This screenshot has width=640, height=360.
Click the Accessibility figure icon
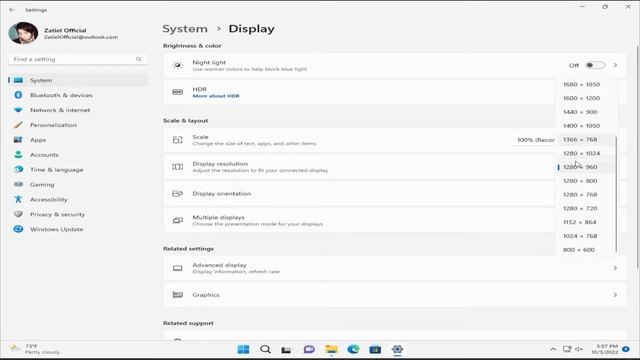18,199
